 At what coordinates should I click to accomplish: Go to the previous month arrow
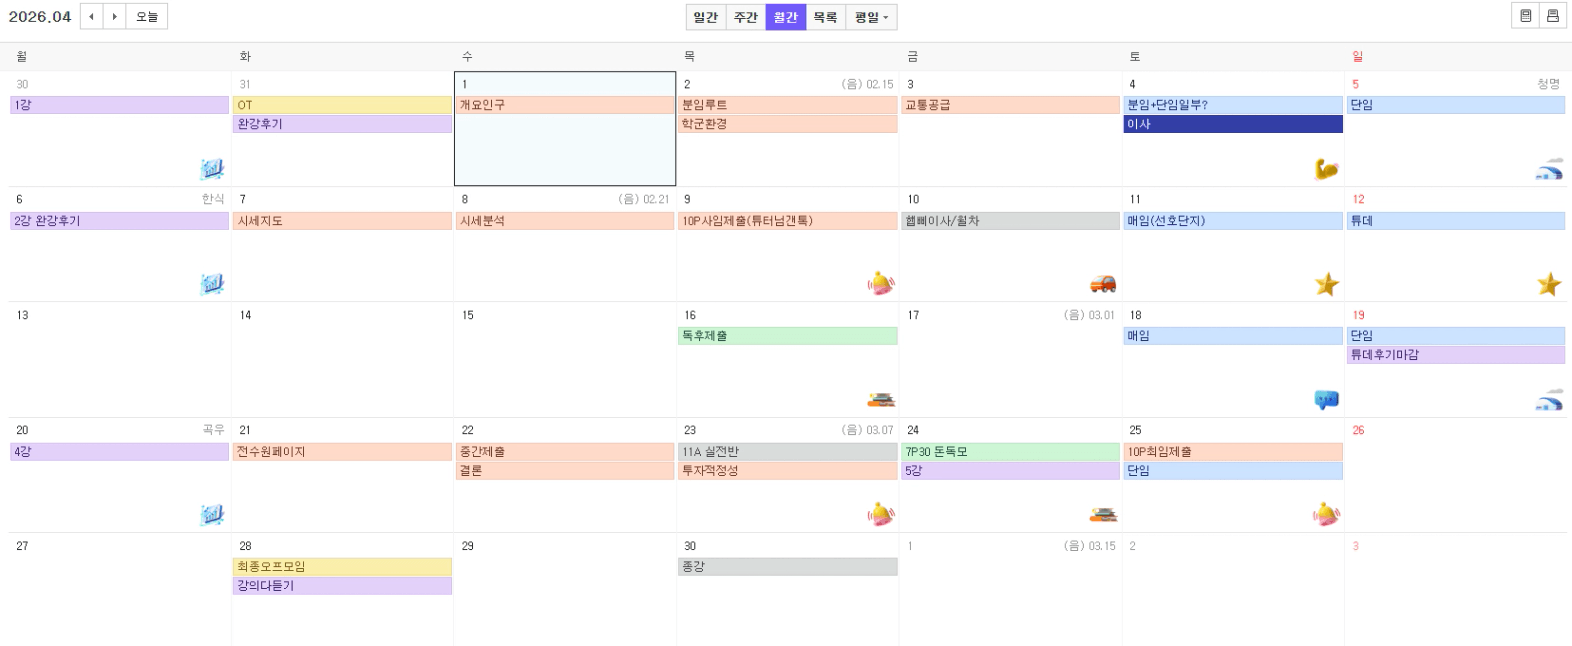pyautogui.click(x=92, y=17)
